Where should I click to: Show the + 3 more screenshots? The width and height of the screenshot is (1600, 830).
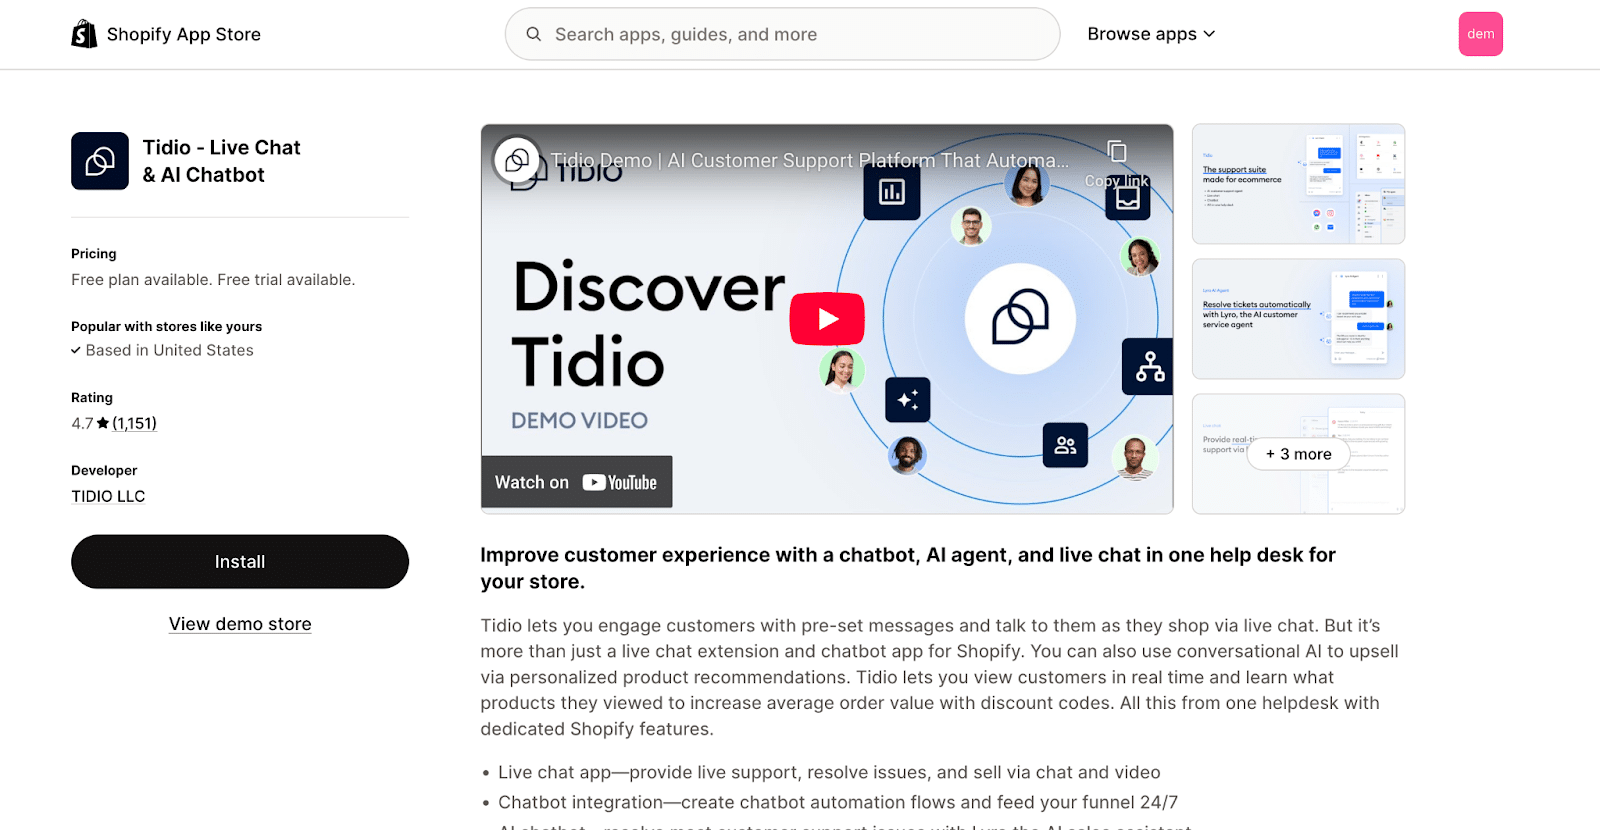pos(1298,454)
